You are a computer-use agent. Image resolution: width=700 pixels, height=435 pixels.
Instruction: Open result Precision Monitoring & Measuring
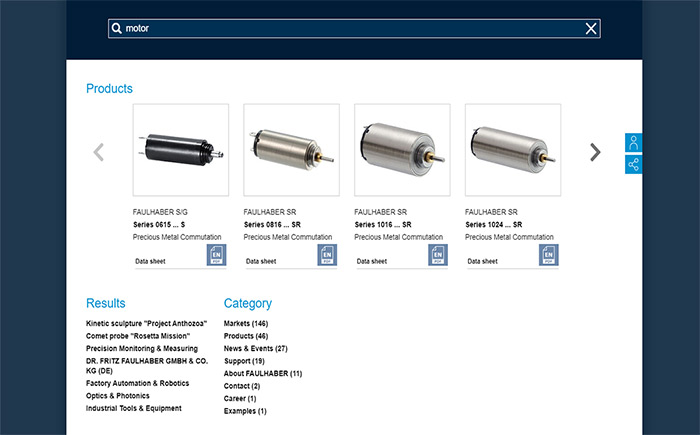click(x=142, y=348)
